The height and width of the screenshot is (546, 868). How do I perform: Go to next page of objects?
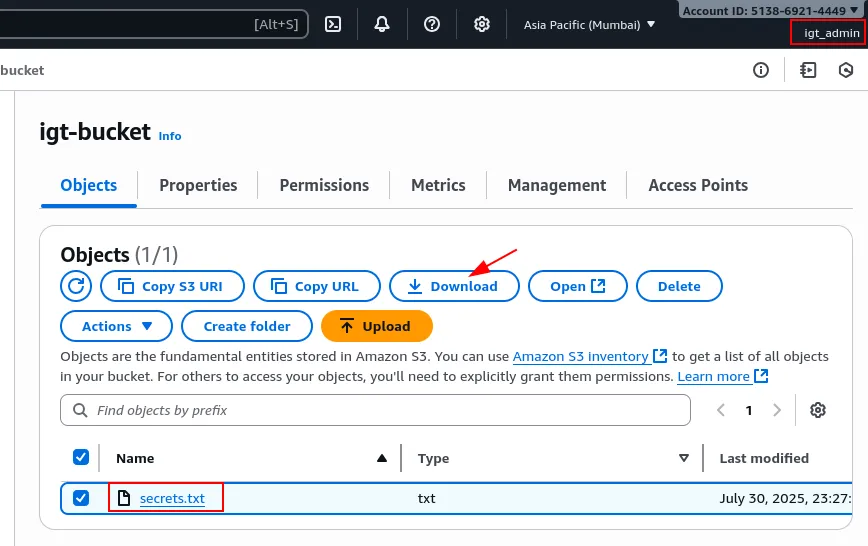click(x=777, y=410)
